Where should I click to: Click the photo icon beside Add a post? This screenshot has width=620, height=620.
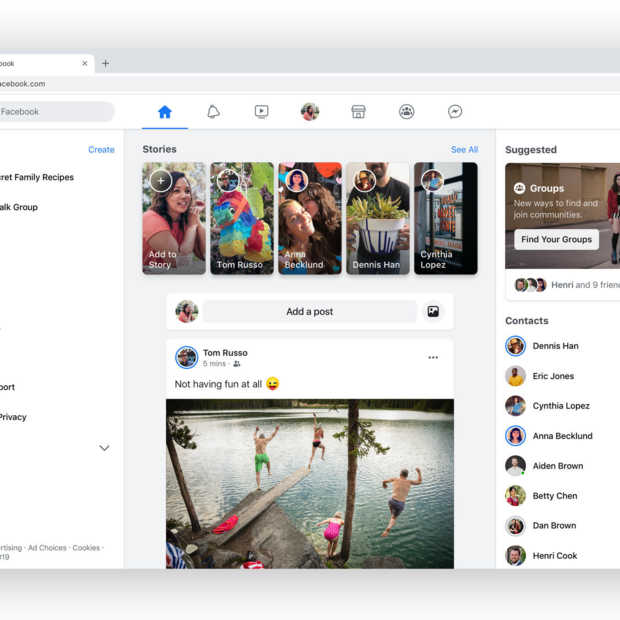click(433, 311)
